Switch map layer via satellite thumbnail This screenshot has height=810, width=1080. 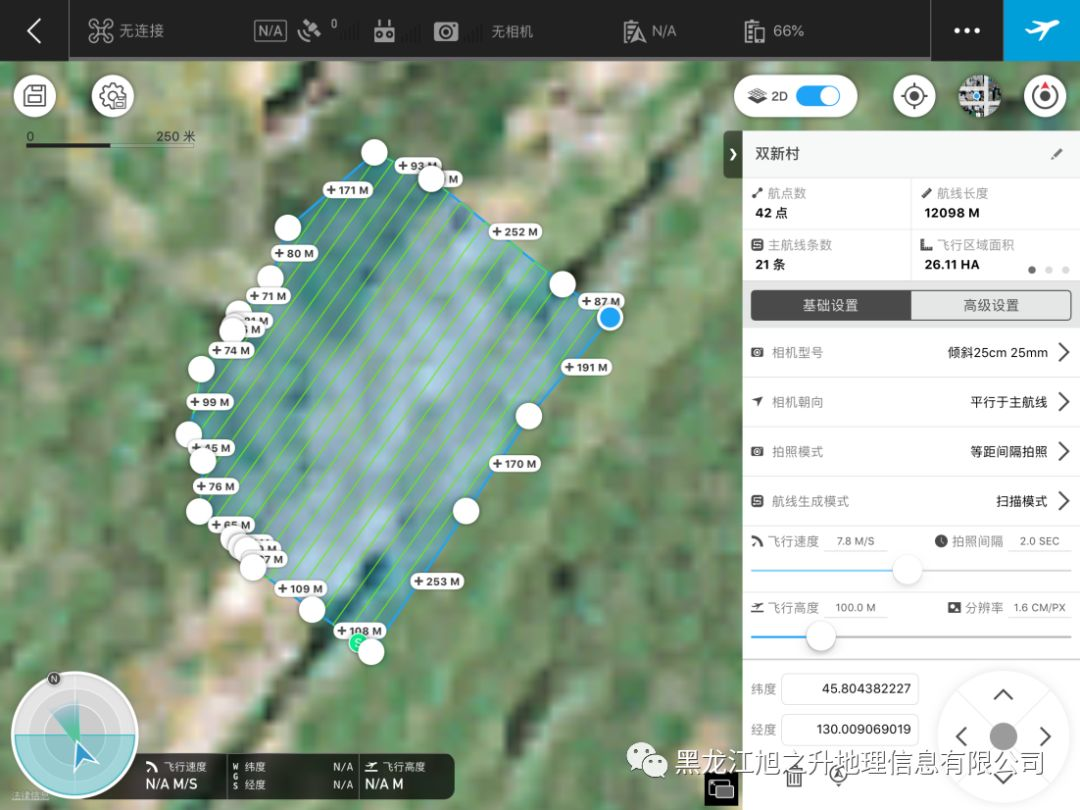click(979, 96)
